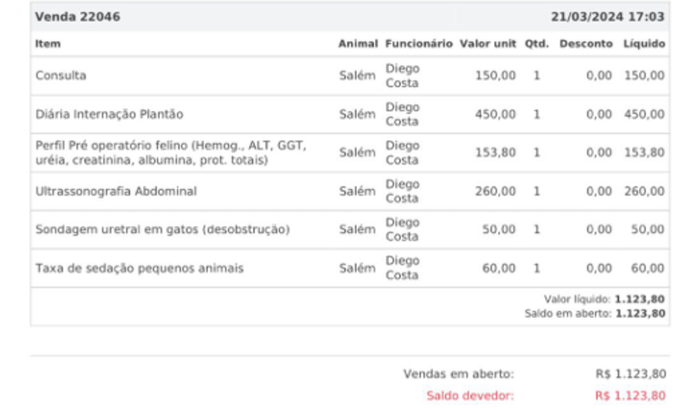Screen dimensions: 700x410
Task: Select the Consulta item row
Action: pyautogui.click(x=61, y=75)
